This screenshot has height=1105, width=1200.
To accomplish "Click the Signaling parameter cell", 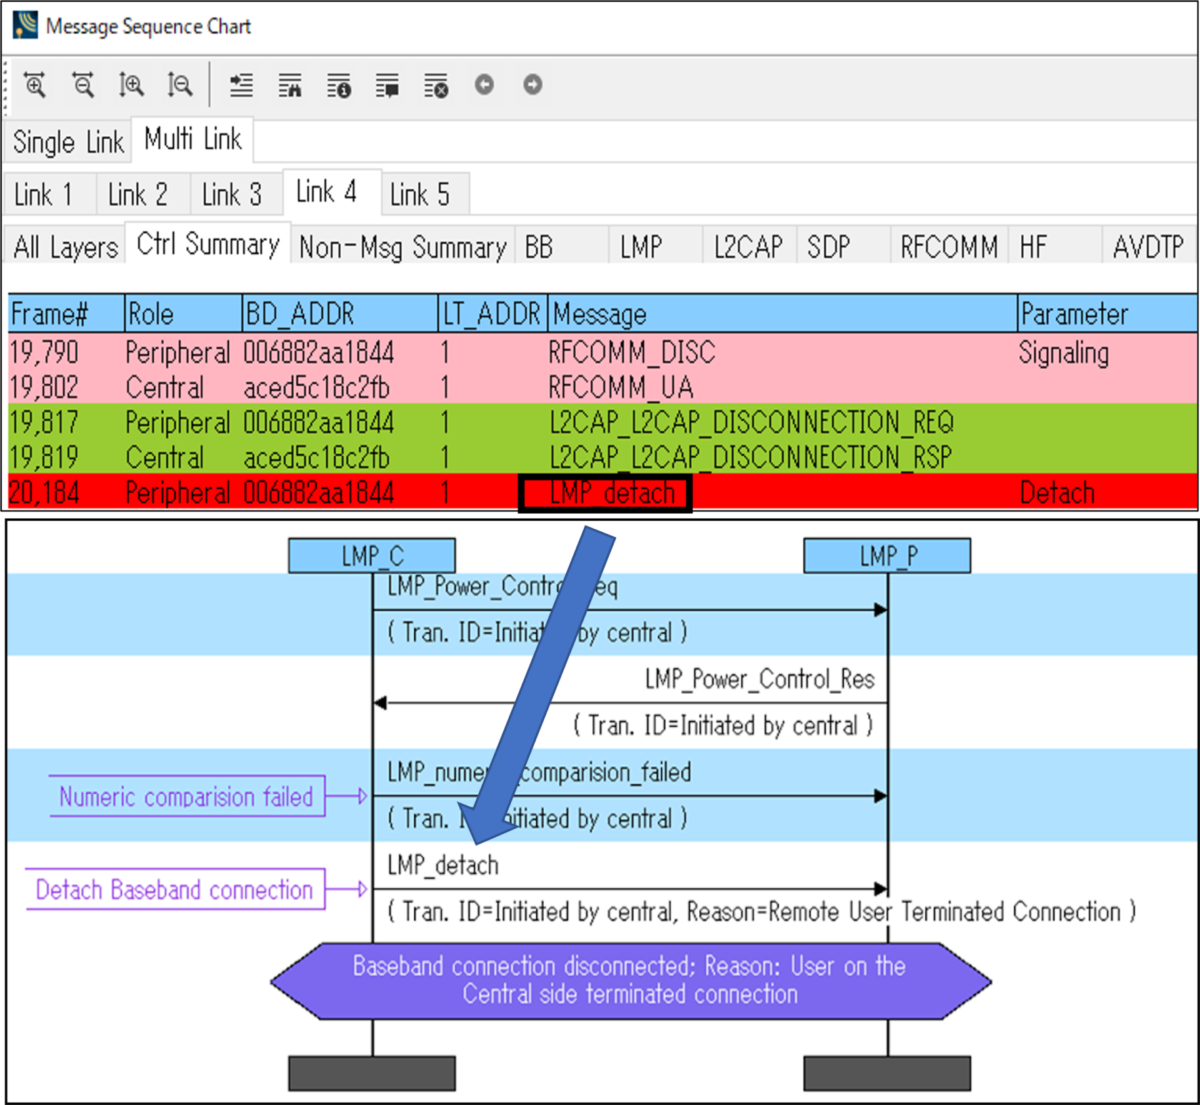I will (x=1064, y=353).
